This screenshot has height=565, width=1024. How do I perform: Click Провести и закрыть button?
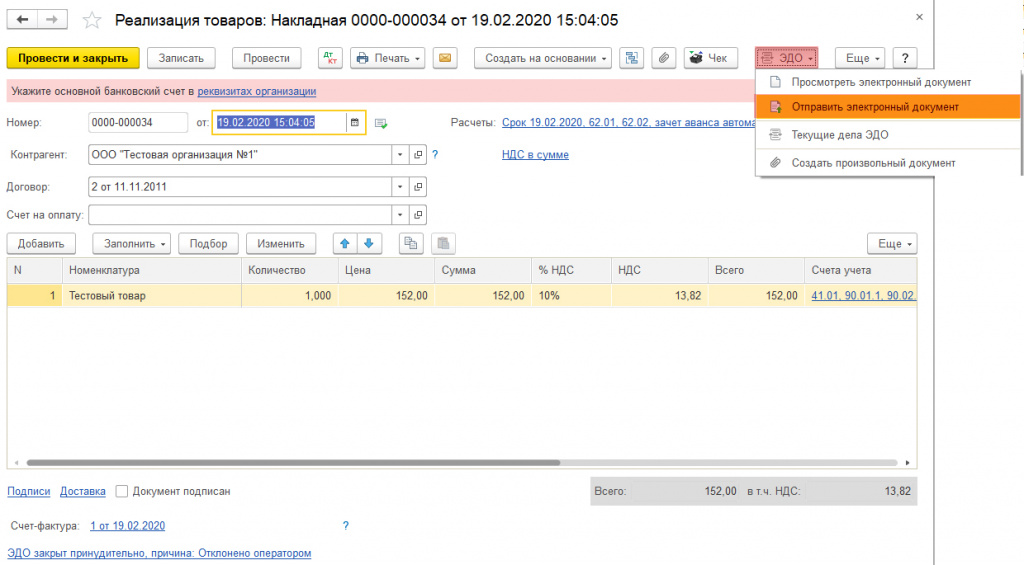click(73, 58)
